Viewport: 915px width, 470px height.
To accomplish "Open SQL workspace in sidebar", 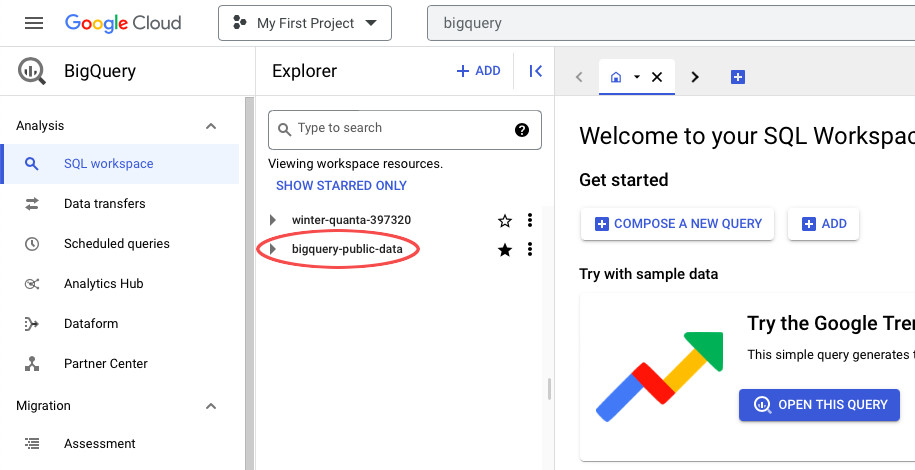I will point(120,163).
